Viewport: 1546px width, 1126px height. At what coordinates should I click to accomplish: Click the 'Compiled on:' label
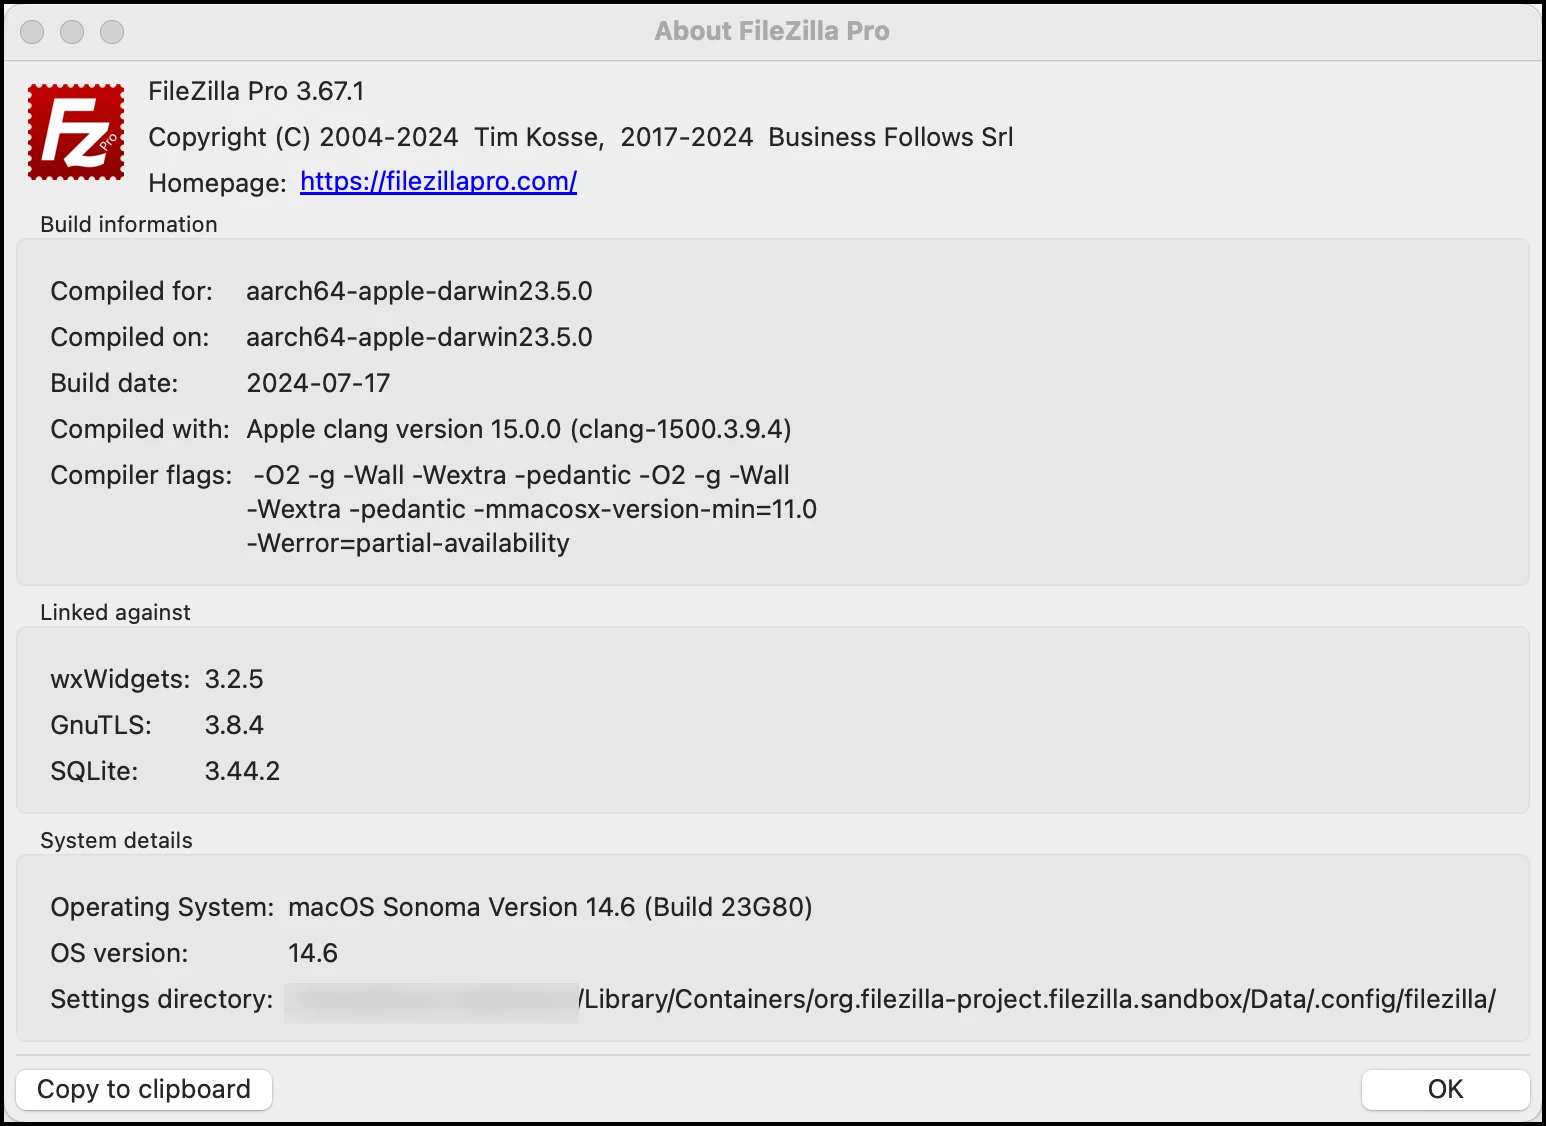130,337
